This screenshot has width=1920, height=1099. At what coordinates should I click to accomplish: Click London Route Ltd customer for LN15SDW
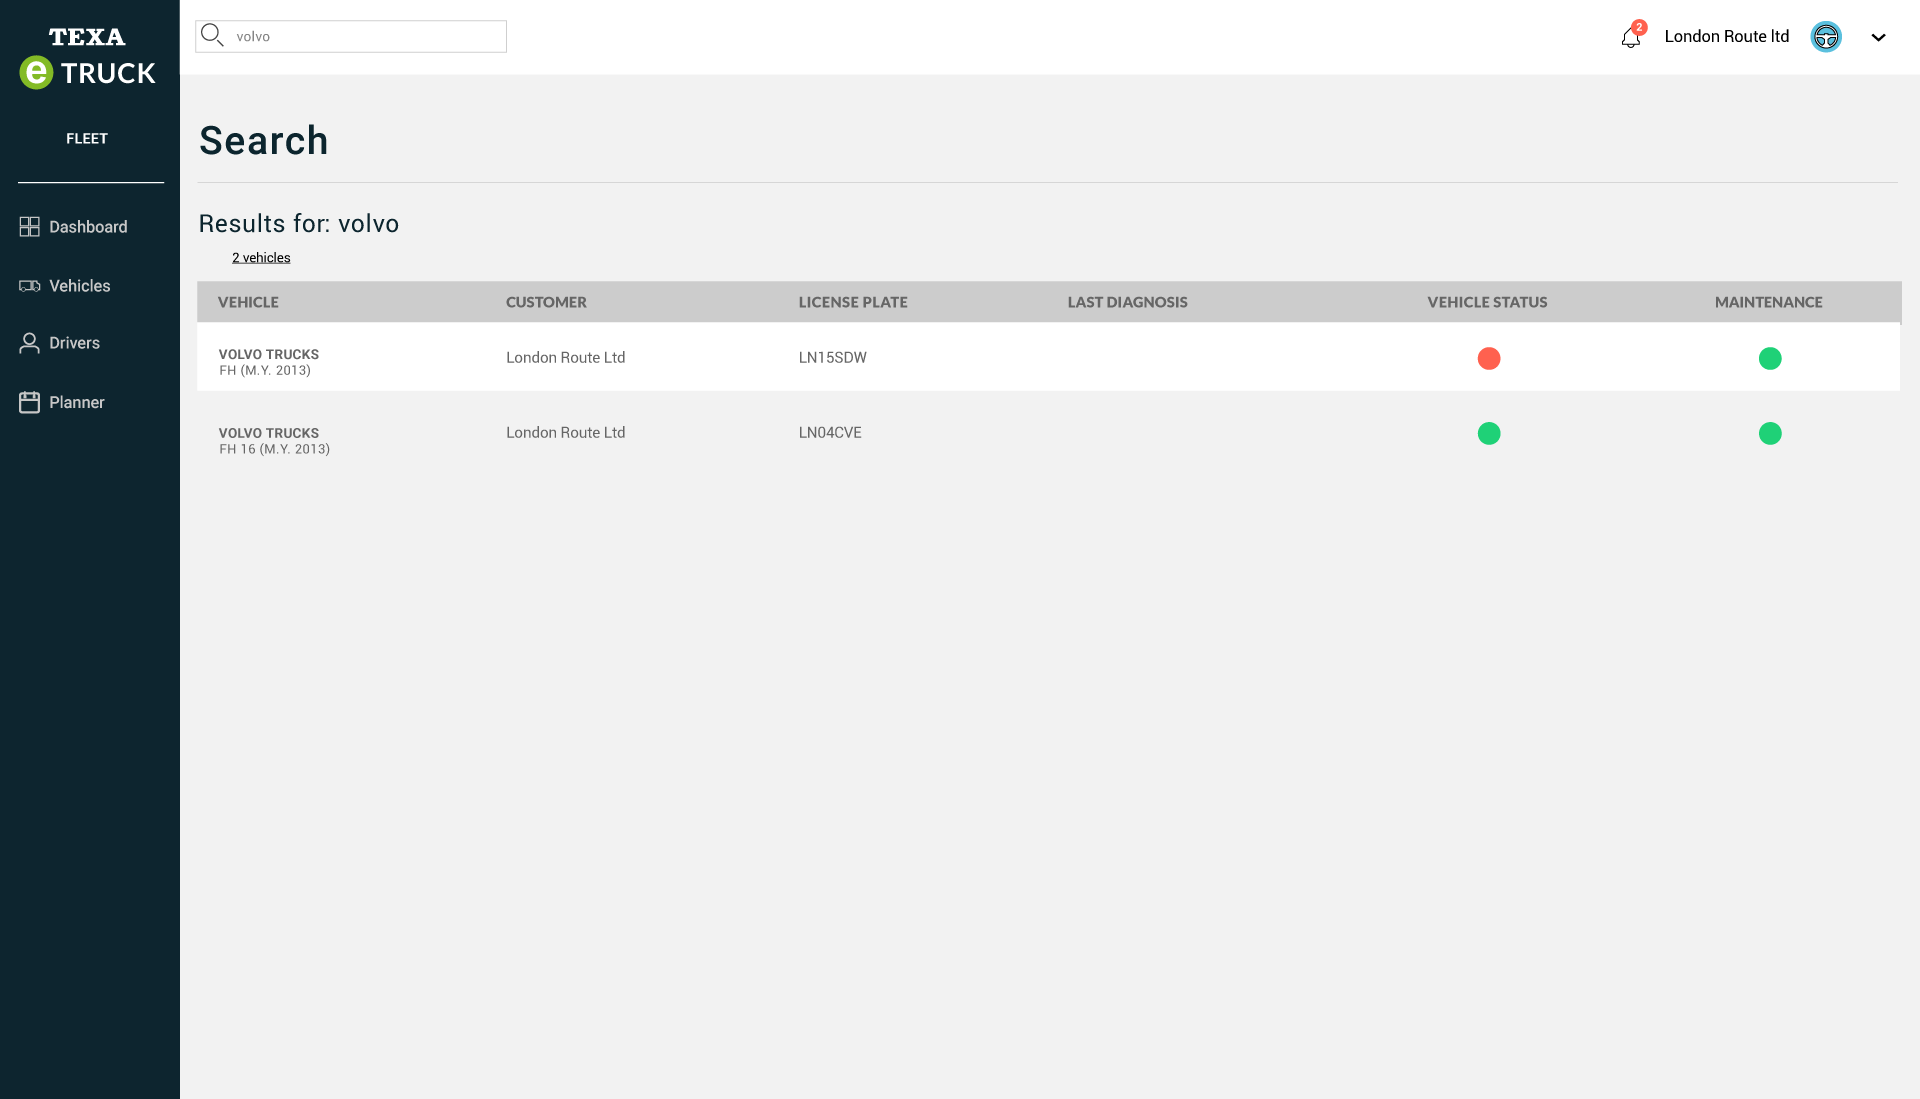click(565, 358)
